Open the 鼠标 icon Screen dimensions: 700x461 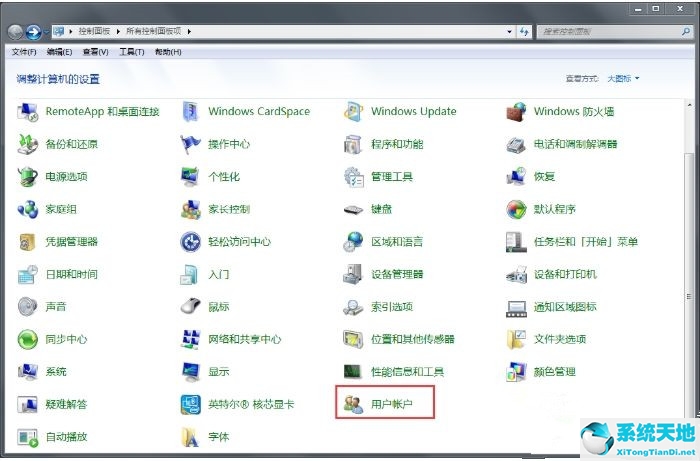click(x=191, y=307)
